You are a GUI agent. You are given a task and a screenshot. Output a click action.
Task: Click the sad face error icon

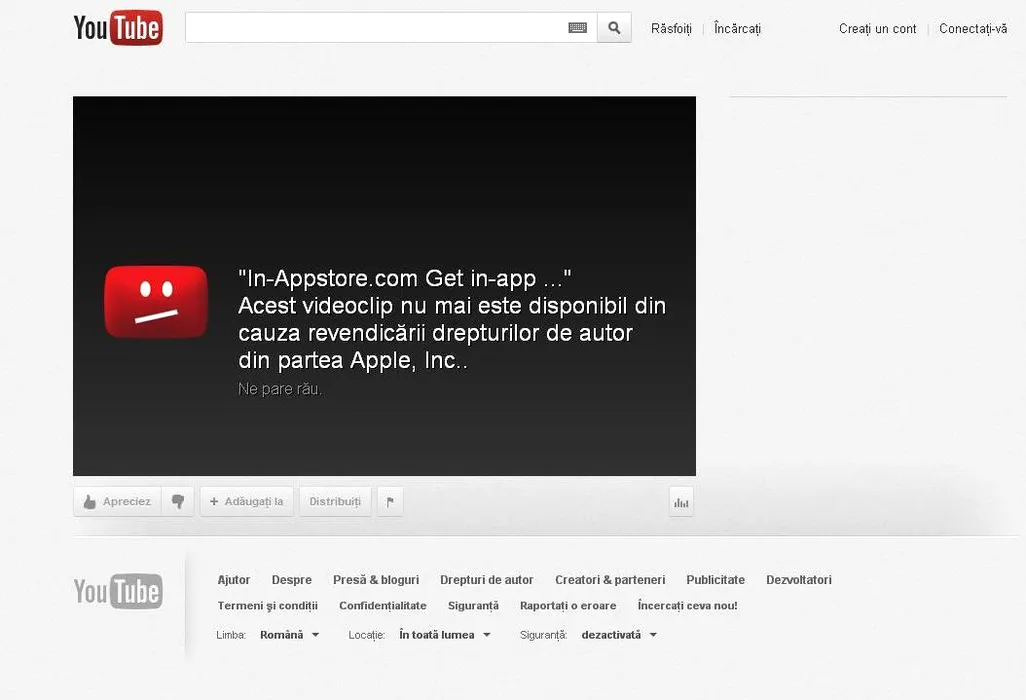tap(156, 302)
